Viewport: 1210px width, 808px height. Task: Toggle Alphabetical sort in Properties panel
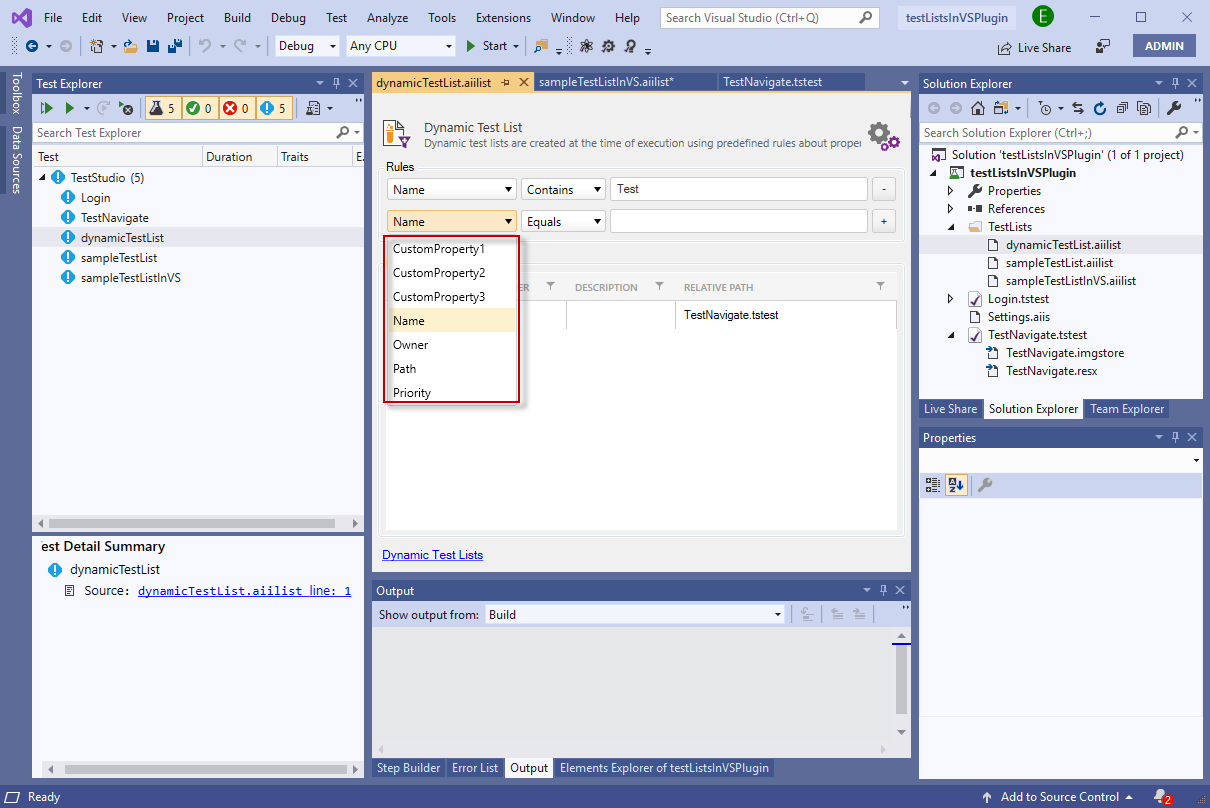[x=956, y=485]
